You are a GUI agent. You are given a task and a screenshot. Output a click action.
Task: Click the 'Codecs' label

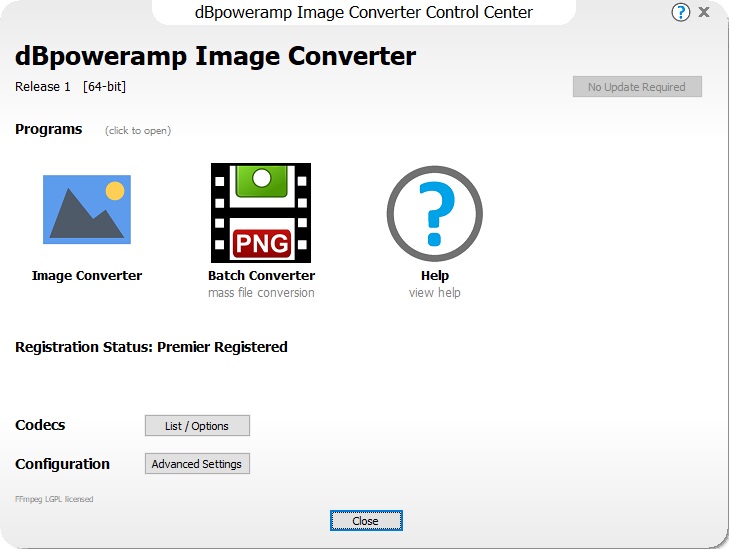[40, 425]
